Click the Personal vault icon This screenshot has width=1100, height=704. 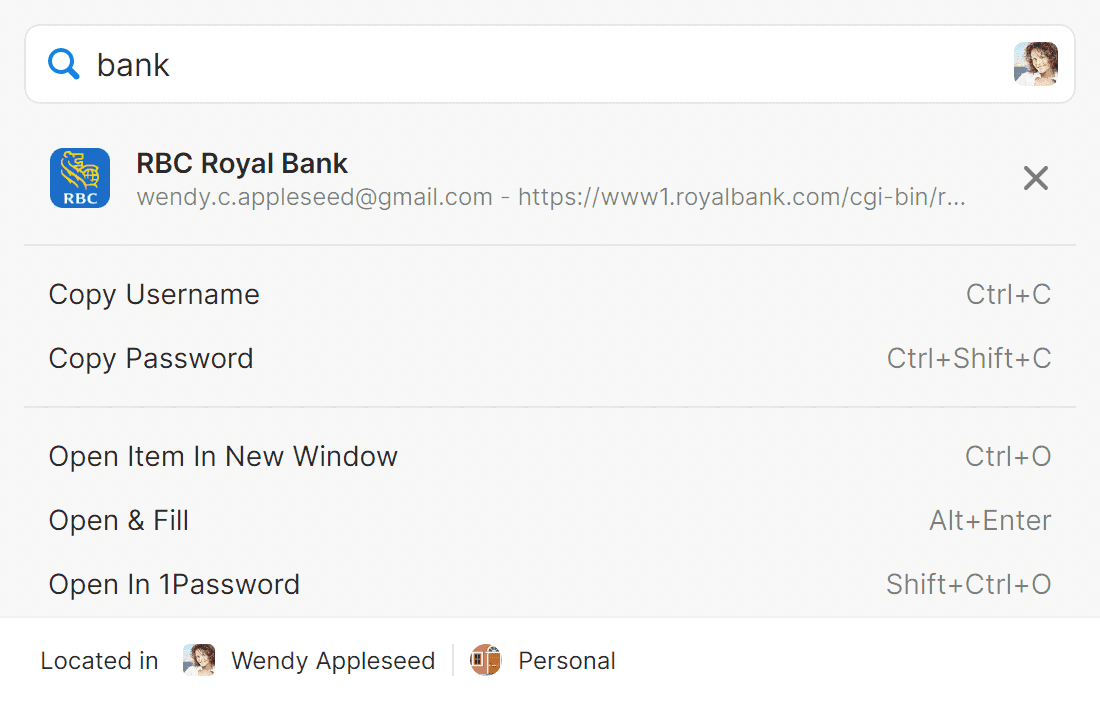[485, 660]
